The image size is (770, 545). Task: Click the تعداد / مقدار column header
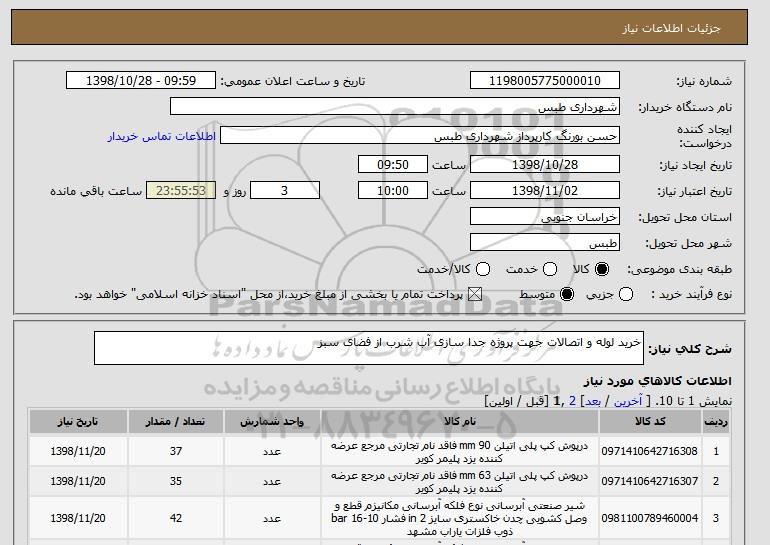coord(175,422)
